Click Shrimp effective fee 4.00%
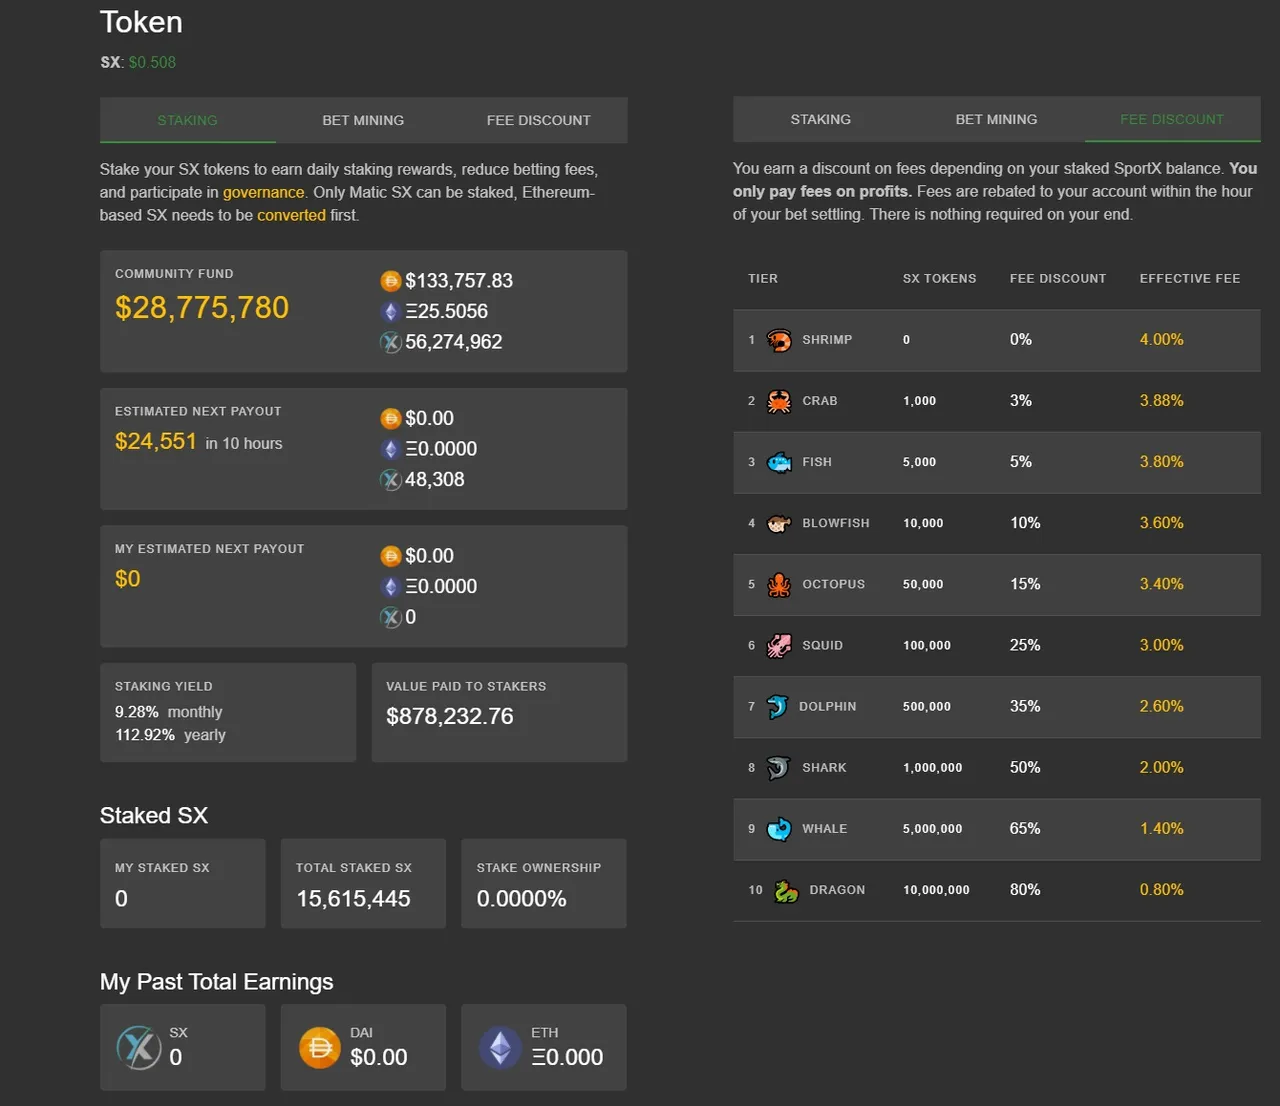Image resolution: width=1280 pixels, height=1106 pixels. coord(1162,340)
